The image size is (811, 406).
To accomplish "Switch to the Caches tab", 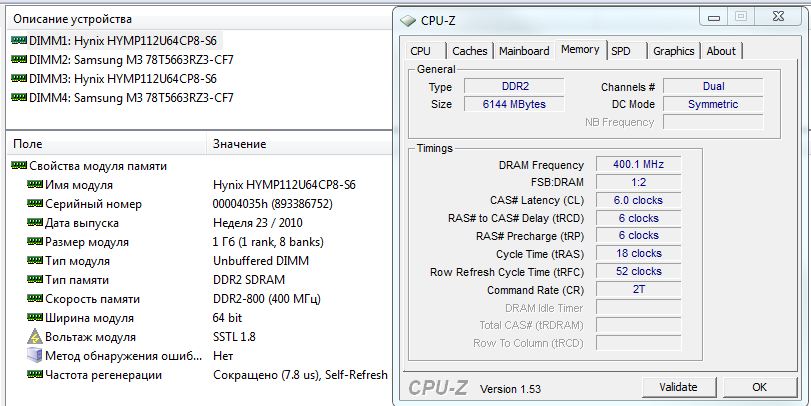I will point(470,51).
